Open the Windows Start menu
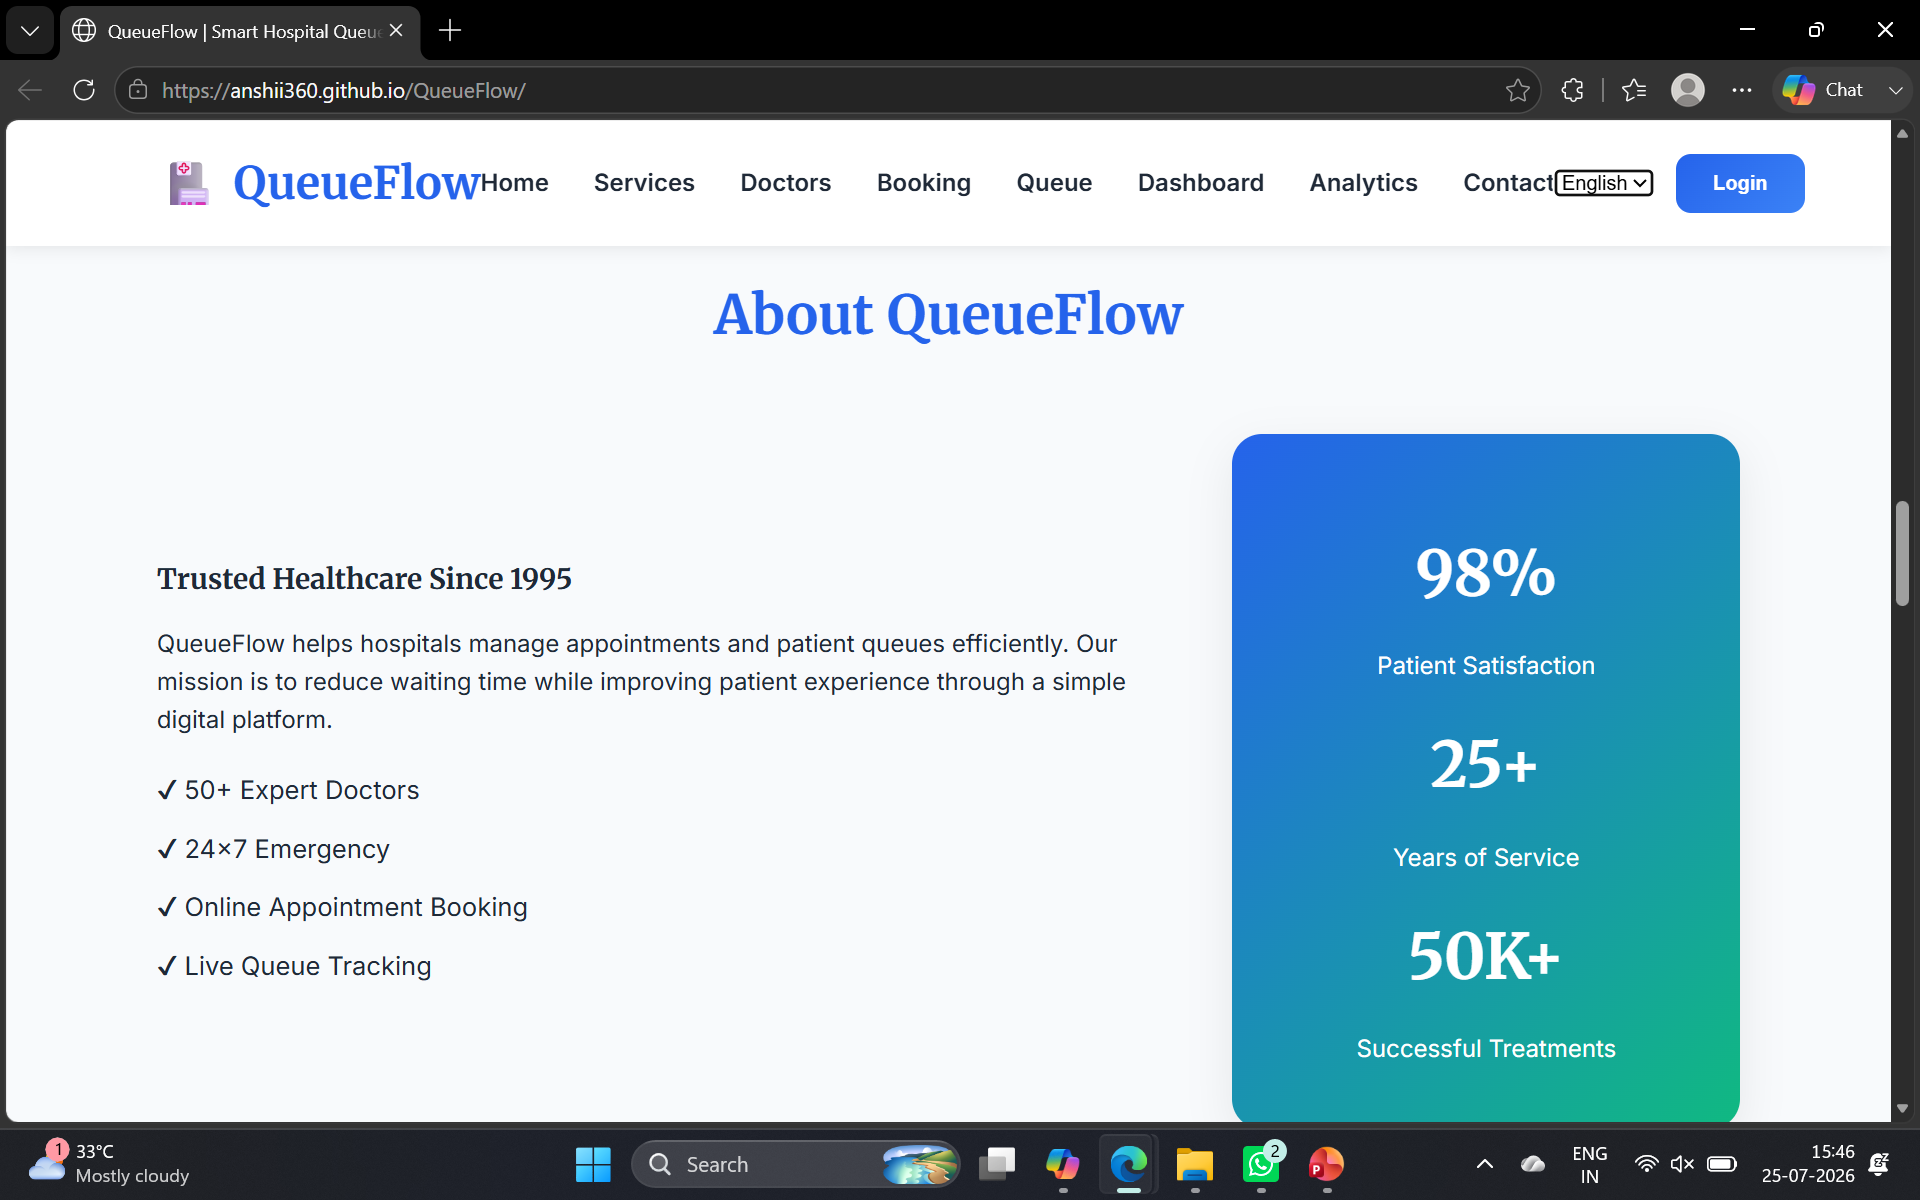The height and width of the screenshot is (1200, 1920). coord(593,1164)
